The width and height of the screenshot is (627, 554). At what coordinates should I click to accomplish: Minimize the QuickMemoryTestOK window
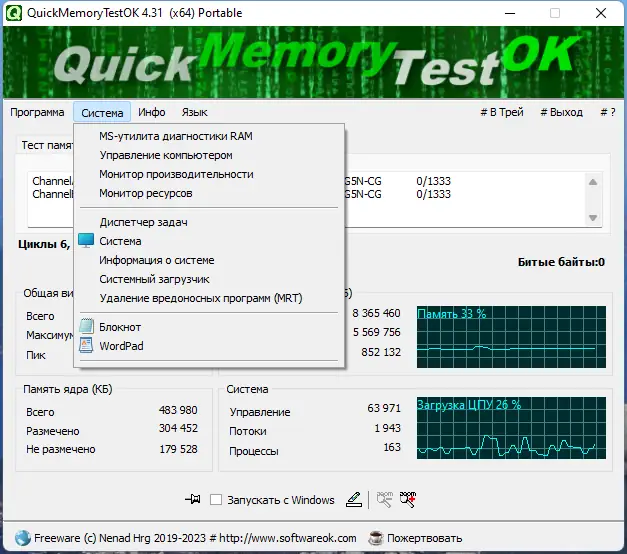point(510,13)
